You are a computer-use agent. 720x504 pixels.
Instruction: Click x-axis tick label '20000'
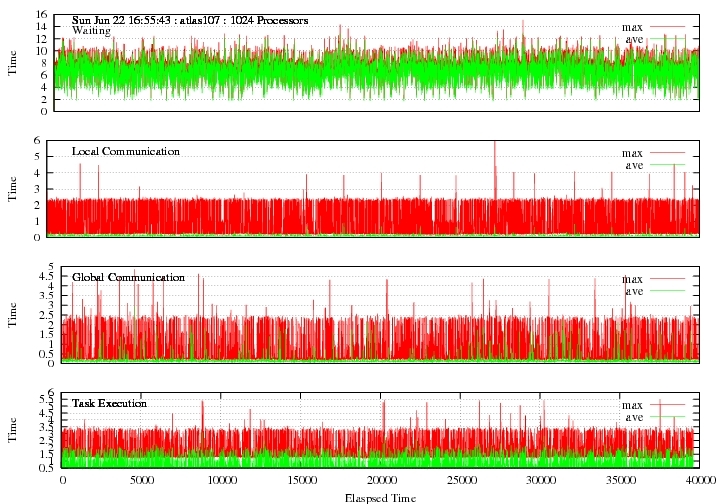(x=381, y=480)
